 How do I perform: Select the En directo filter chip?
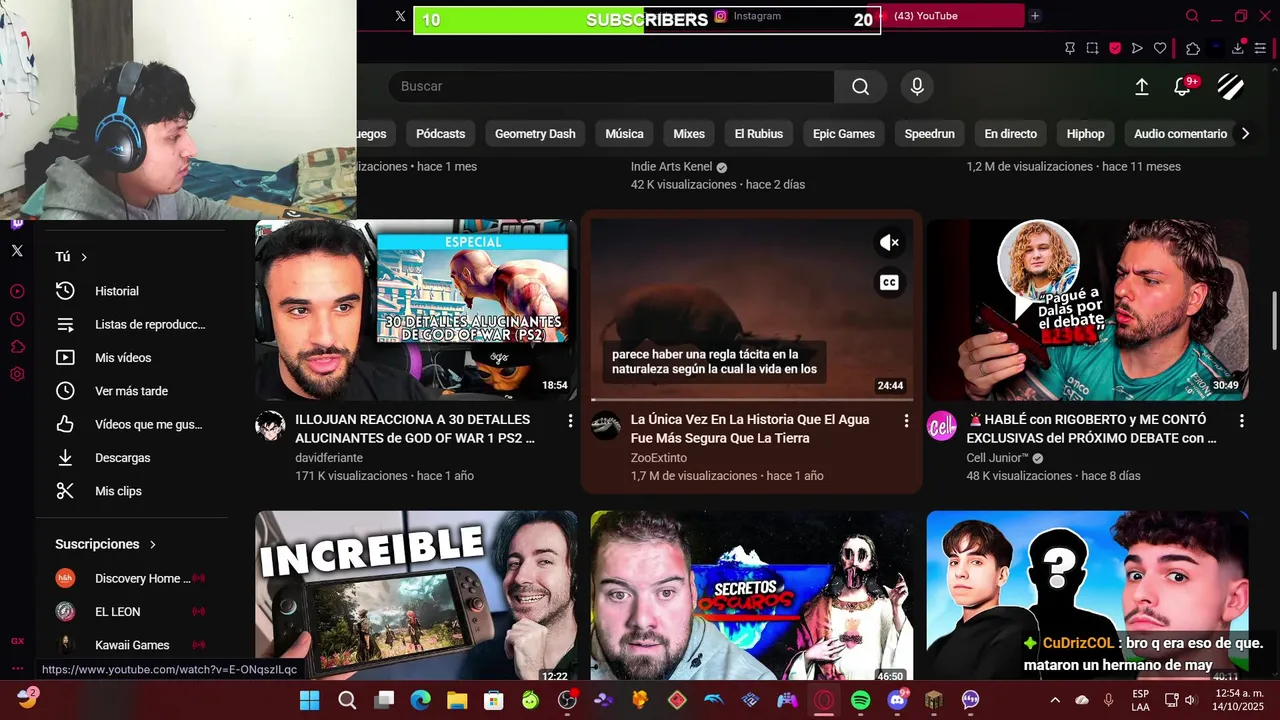point(1010,134)
